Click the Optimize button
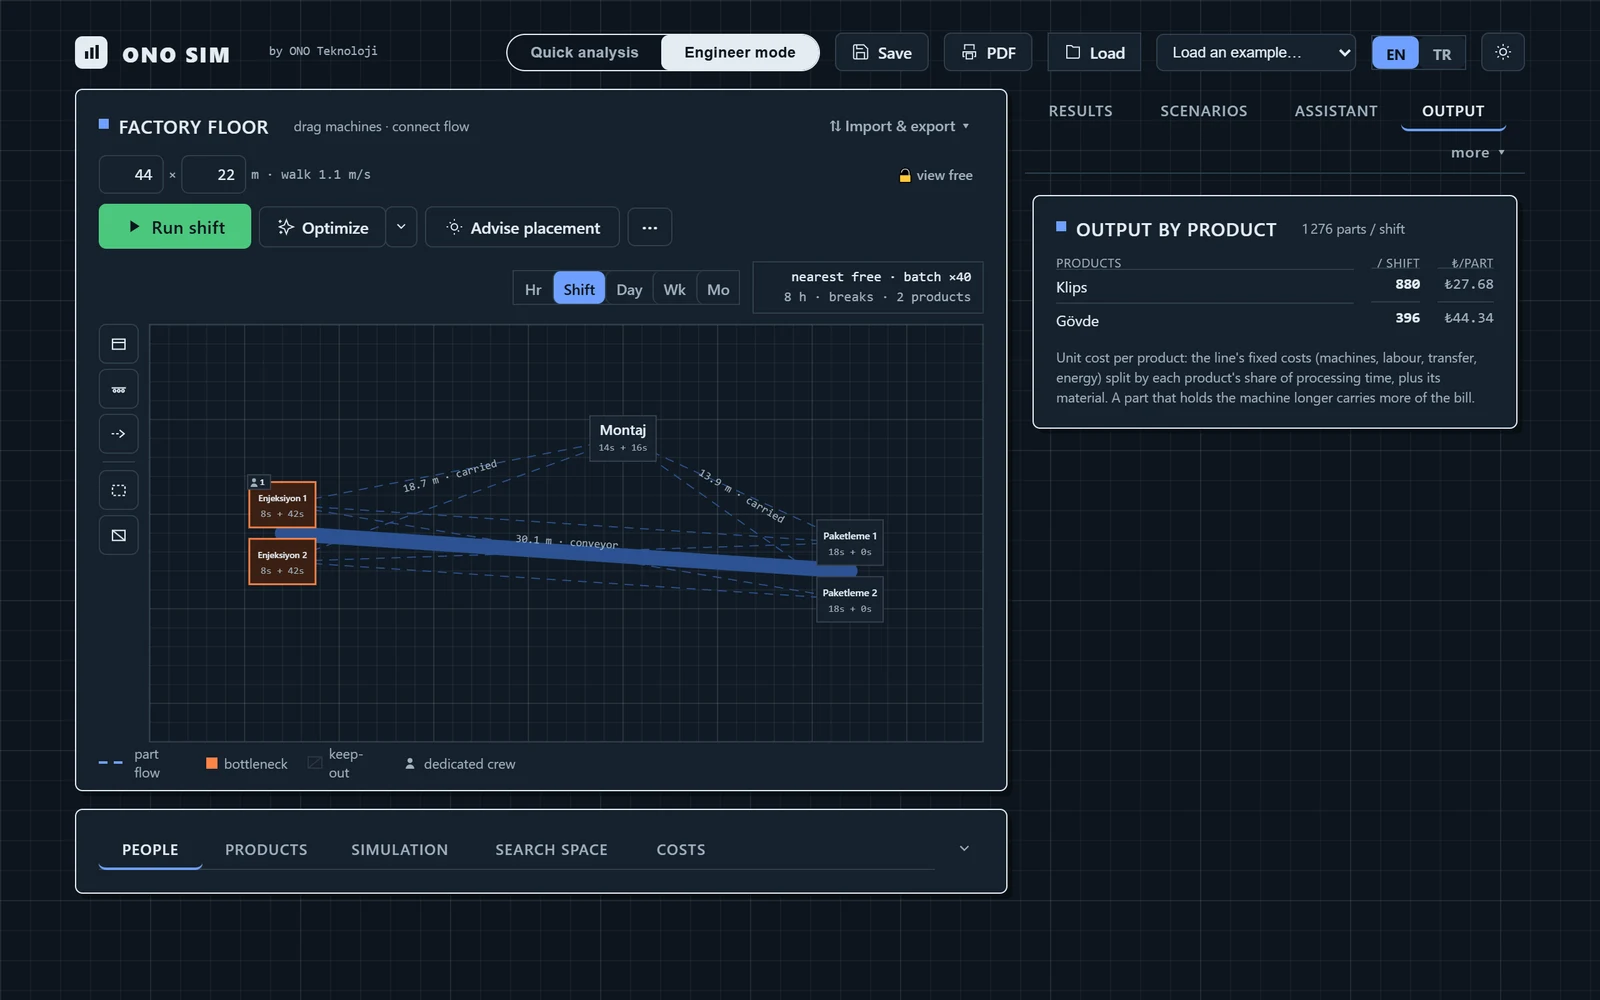The width and height of the screenshot is (1600, 1000). 322,228
